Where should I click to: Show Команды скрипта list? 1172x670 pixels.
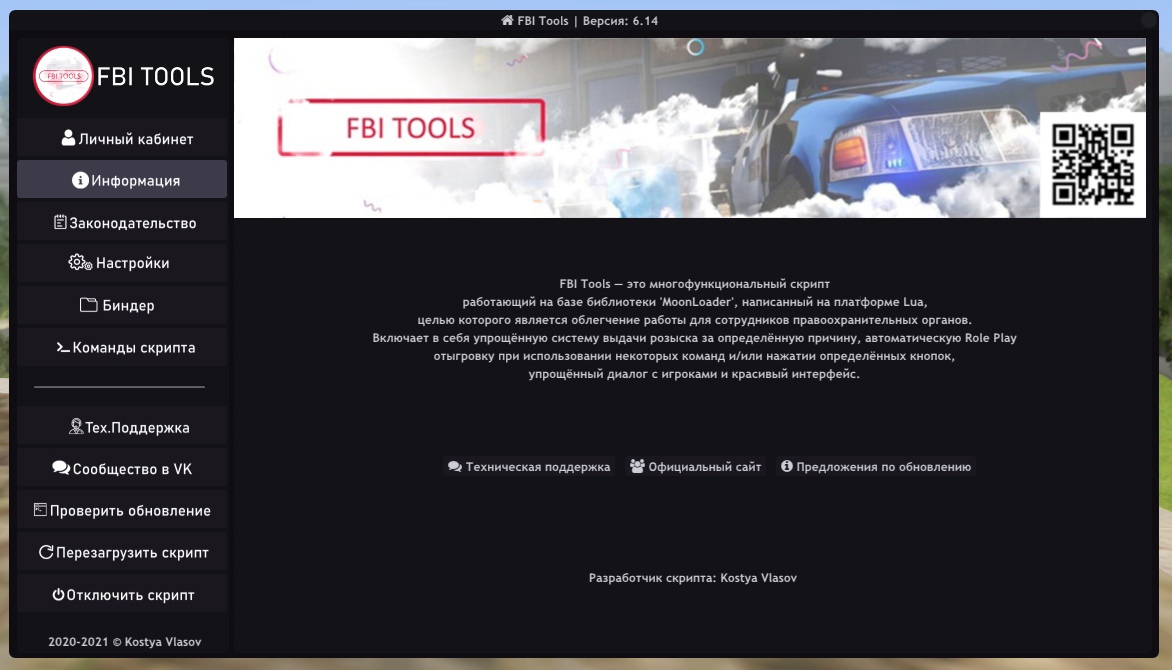click(122, 347)
